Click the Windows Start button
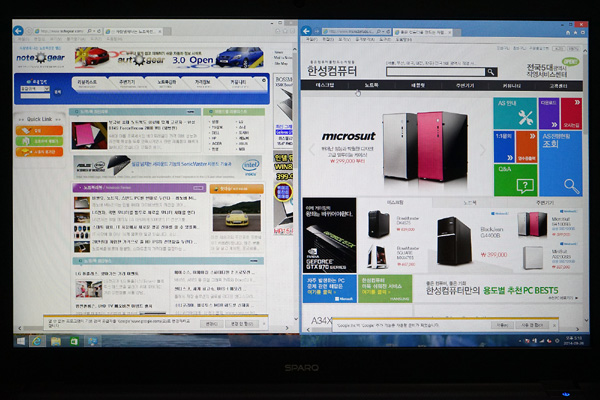 point(21,341)
